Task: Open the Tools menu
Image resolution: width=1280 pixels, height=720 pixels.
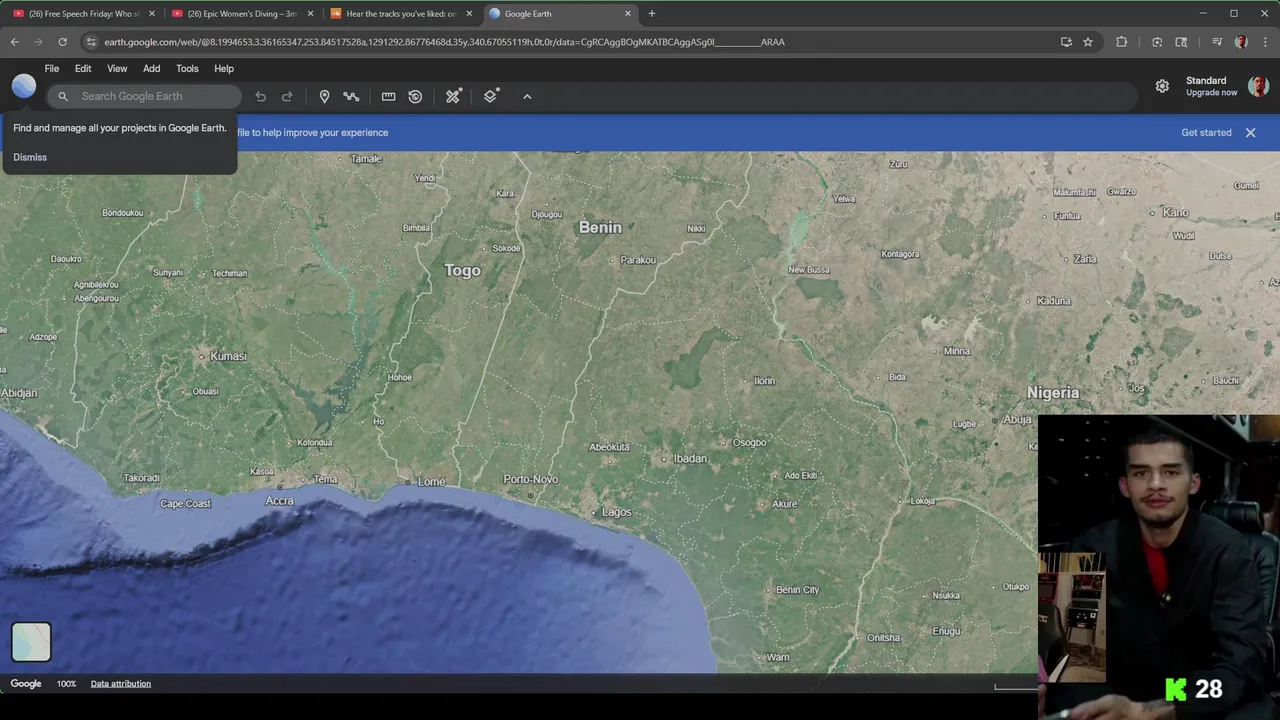Action: [x=187, y=69]
